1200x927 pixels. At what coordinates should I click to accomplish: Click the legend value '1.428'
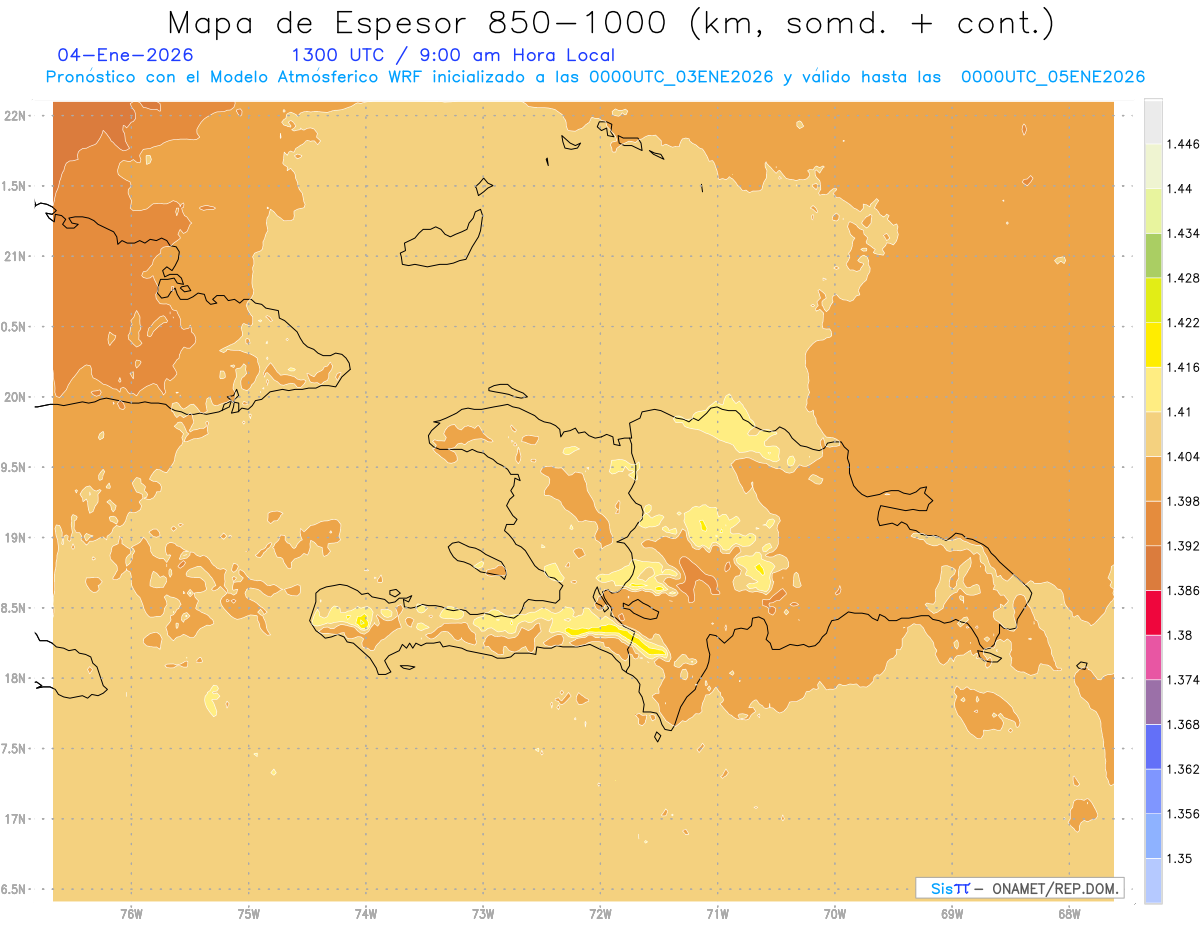[x=1183, y=278]
